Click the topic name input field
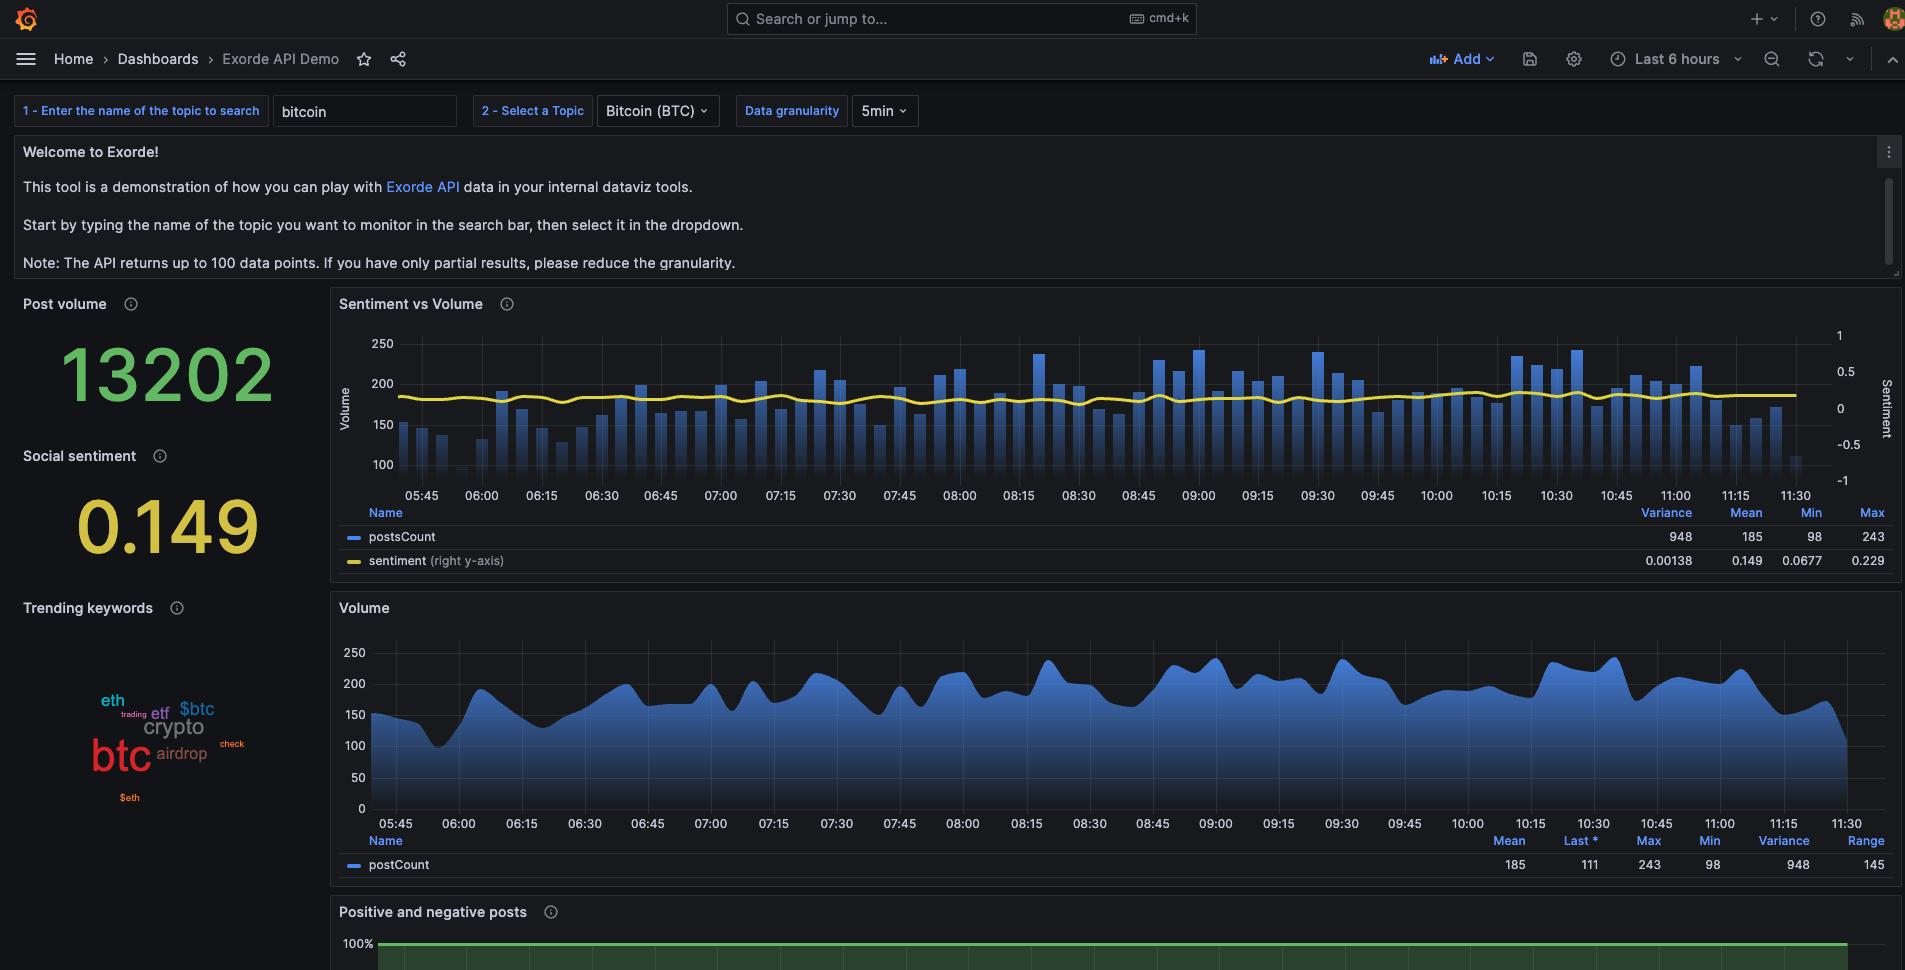Image resolution: width=1905 pixels, height=970 pixels. (x=364, y=111)
